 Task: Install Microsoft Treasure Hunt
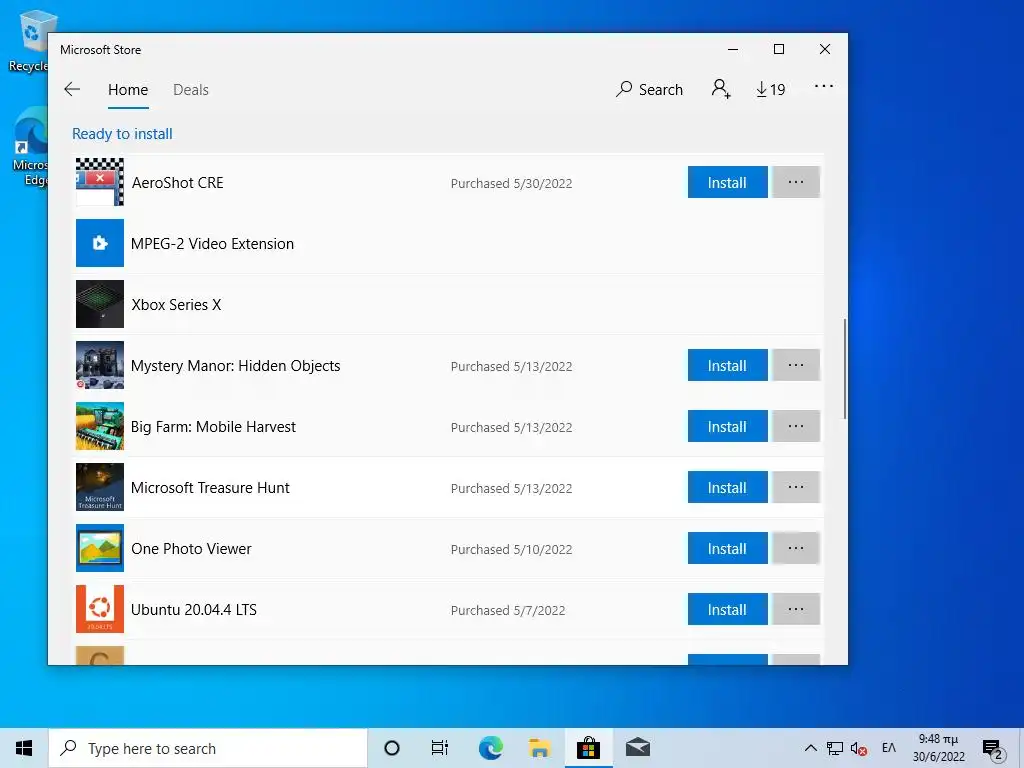(728, 487)
